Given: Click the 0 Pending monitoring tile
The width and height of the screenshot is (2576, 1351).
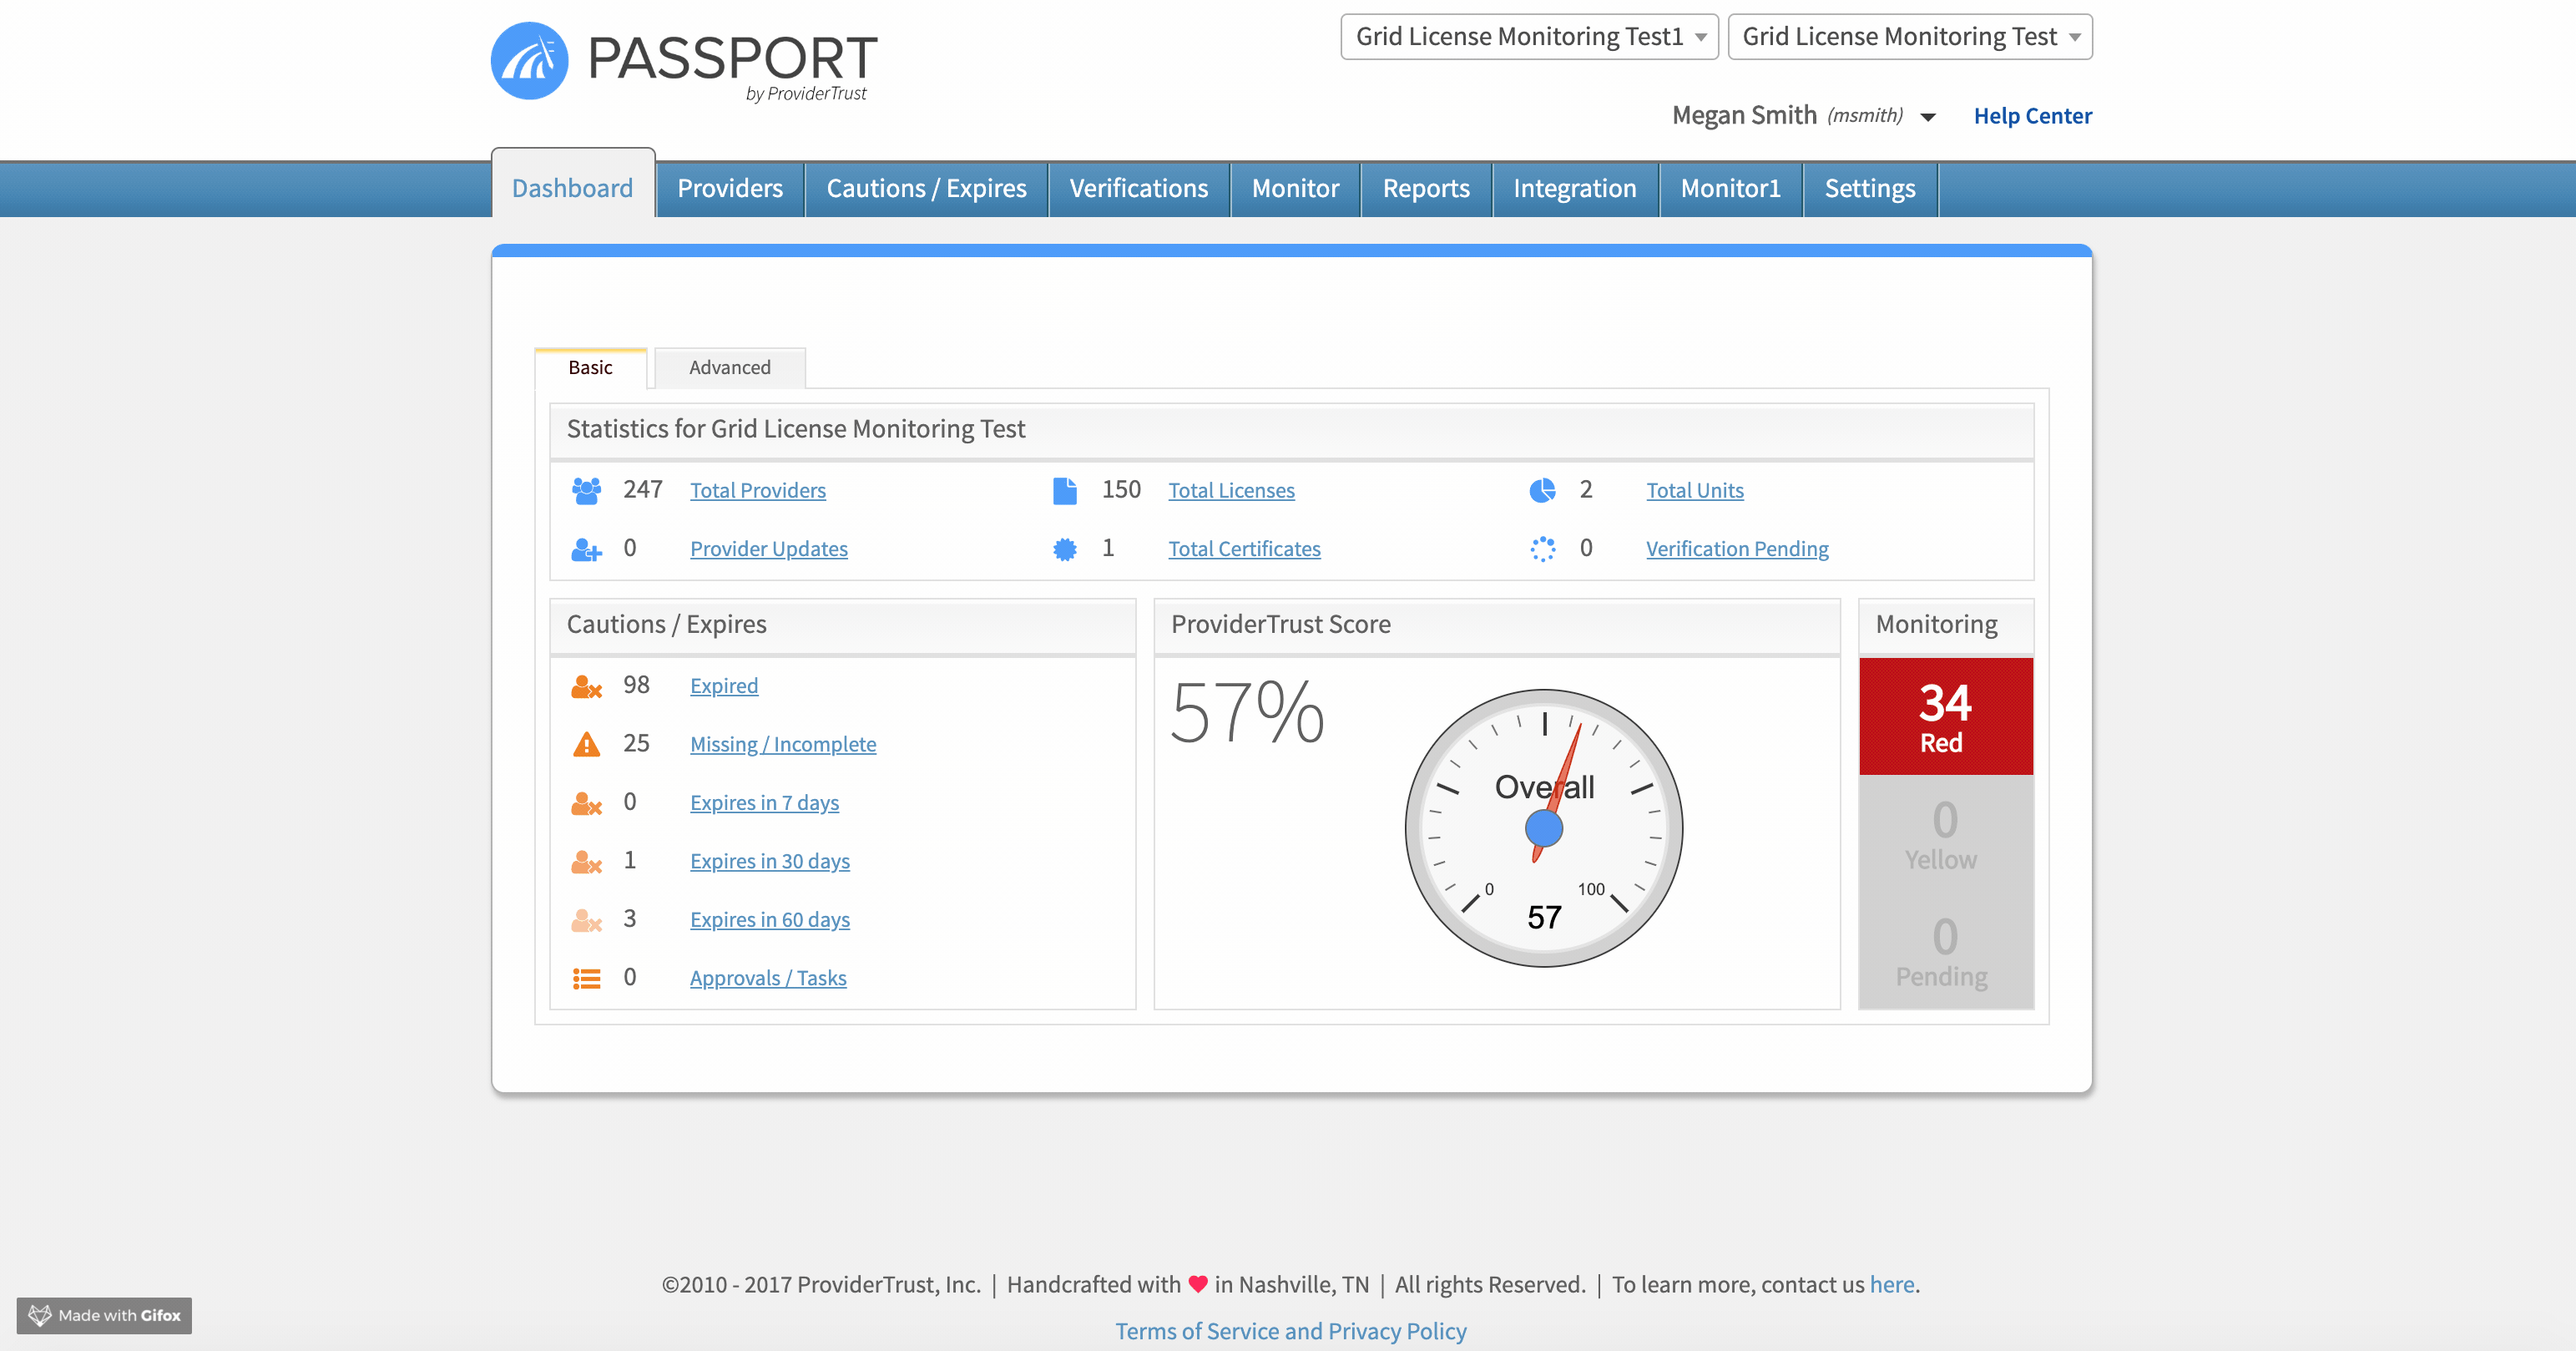Looking at the screenshot, I should pos(1945,950).
